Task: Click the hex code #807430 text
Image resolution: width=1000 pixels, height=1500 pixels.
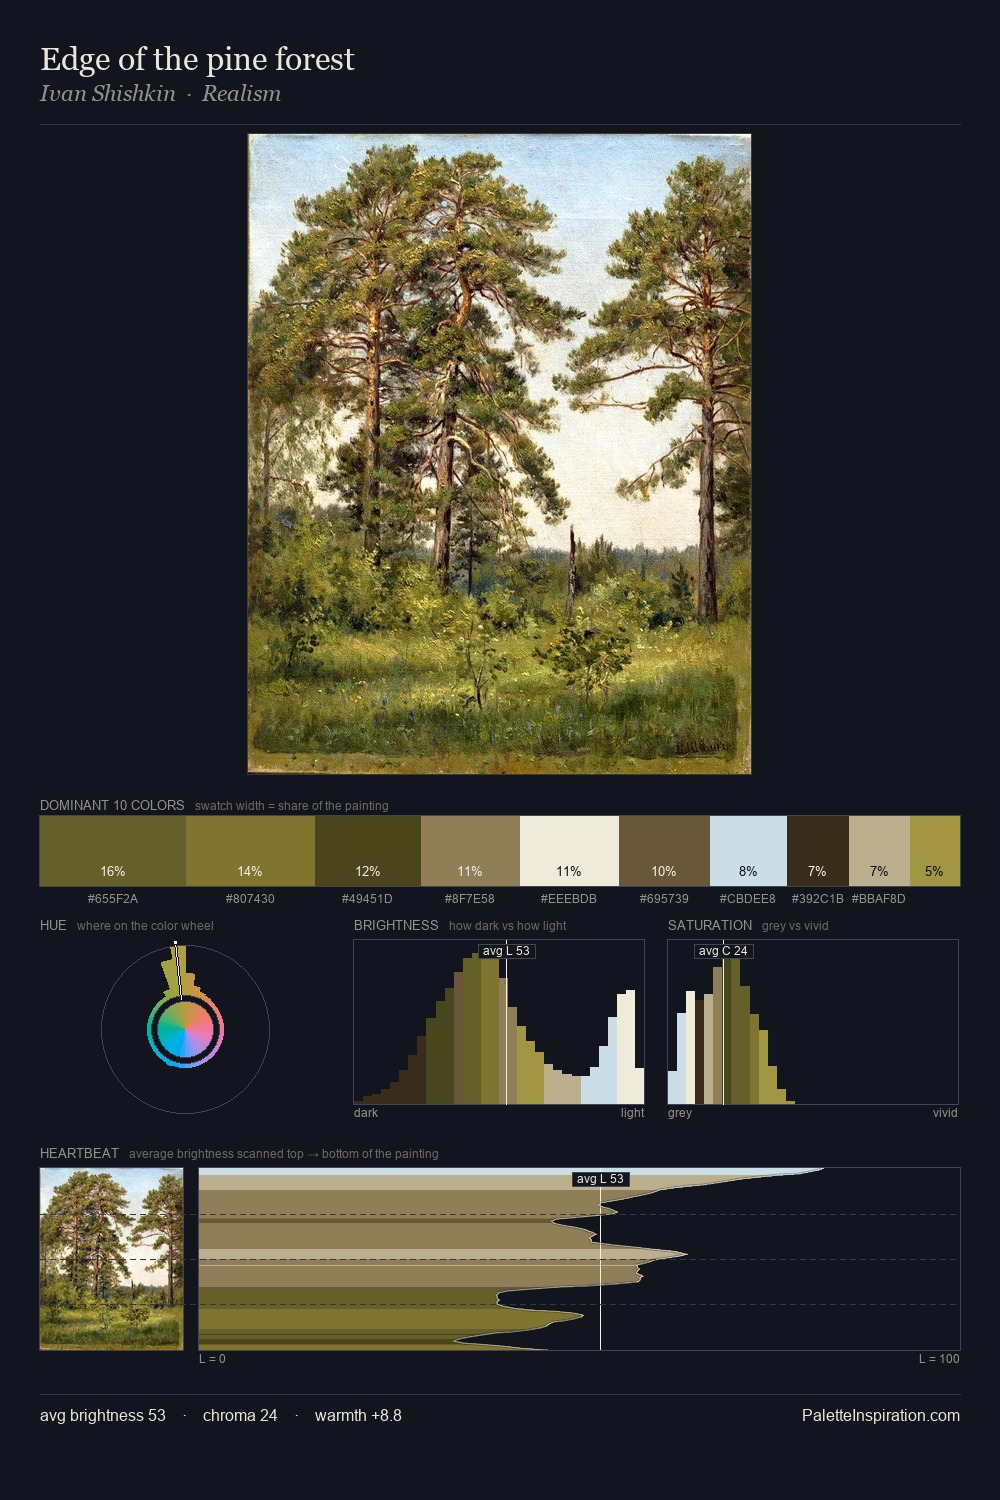Action: [250, 898]
